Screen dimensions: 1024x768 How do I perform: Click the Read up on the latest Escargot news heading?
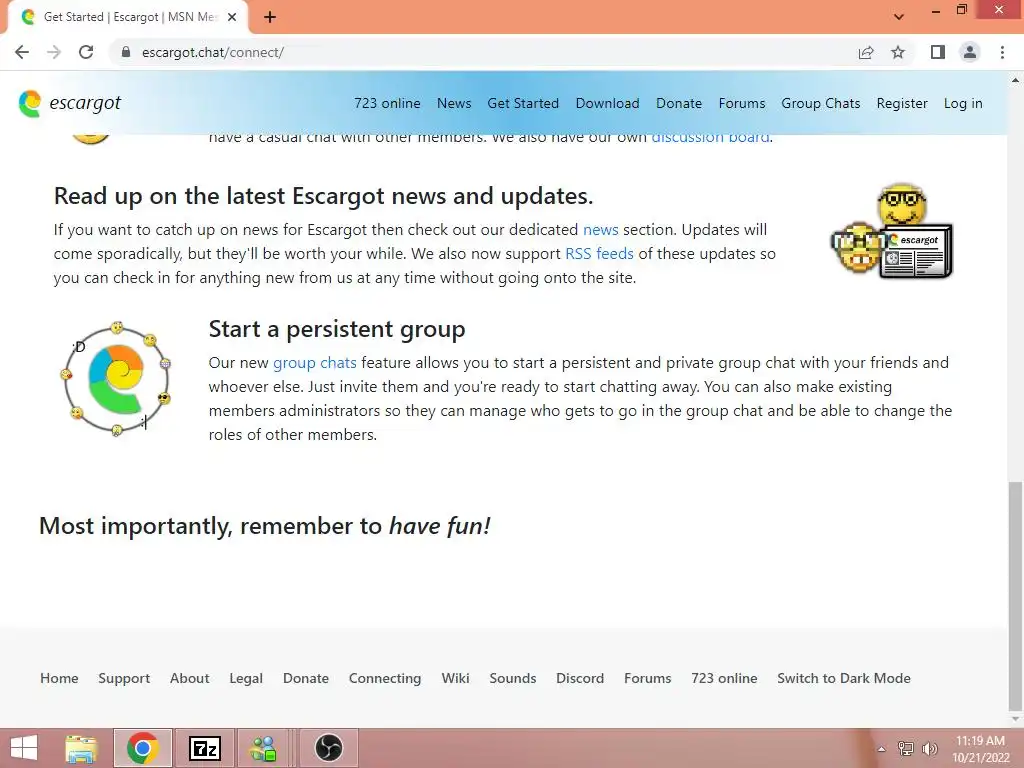pos(323,196)
